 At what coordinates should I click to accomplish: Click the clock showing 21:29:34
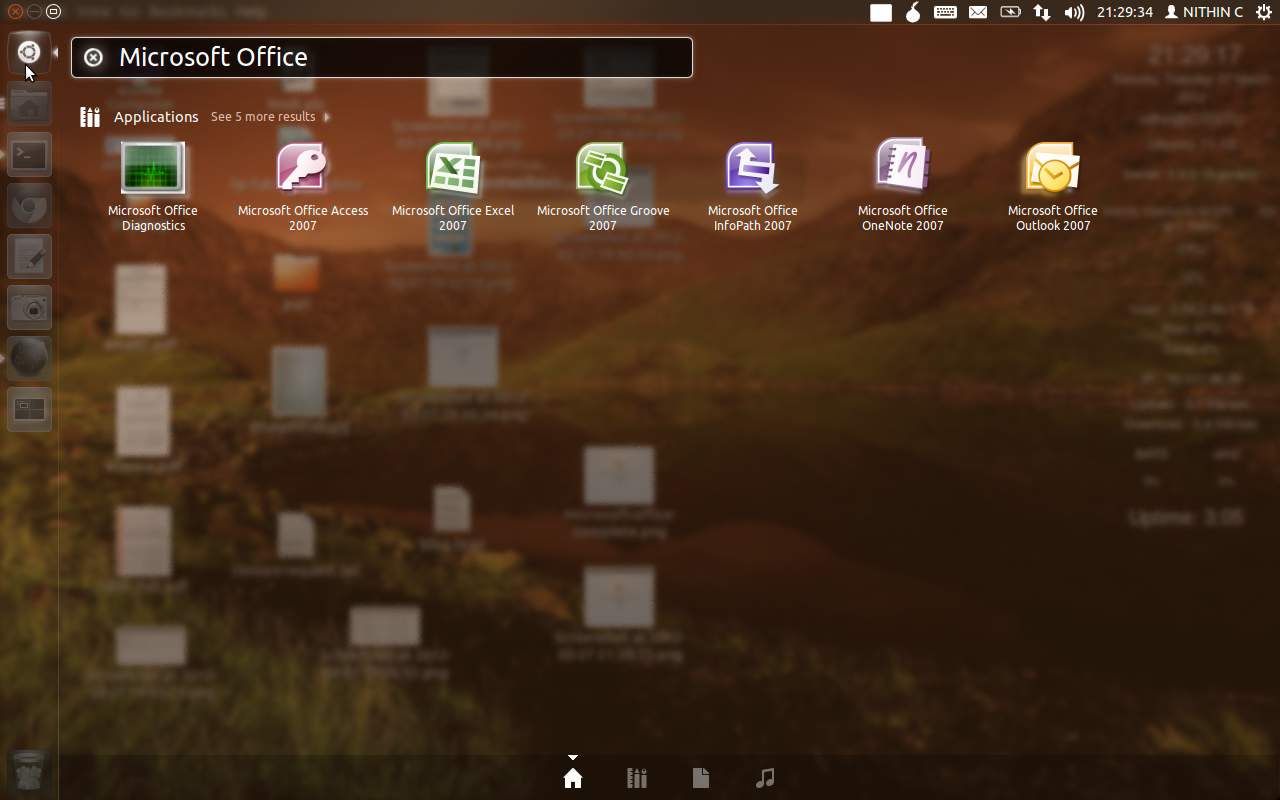point(1125,12)
